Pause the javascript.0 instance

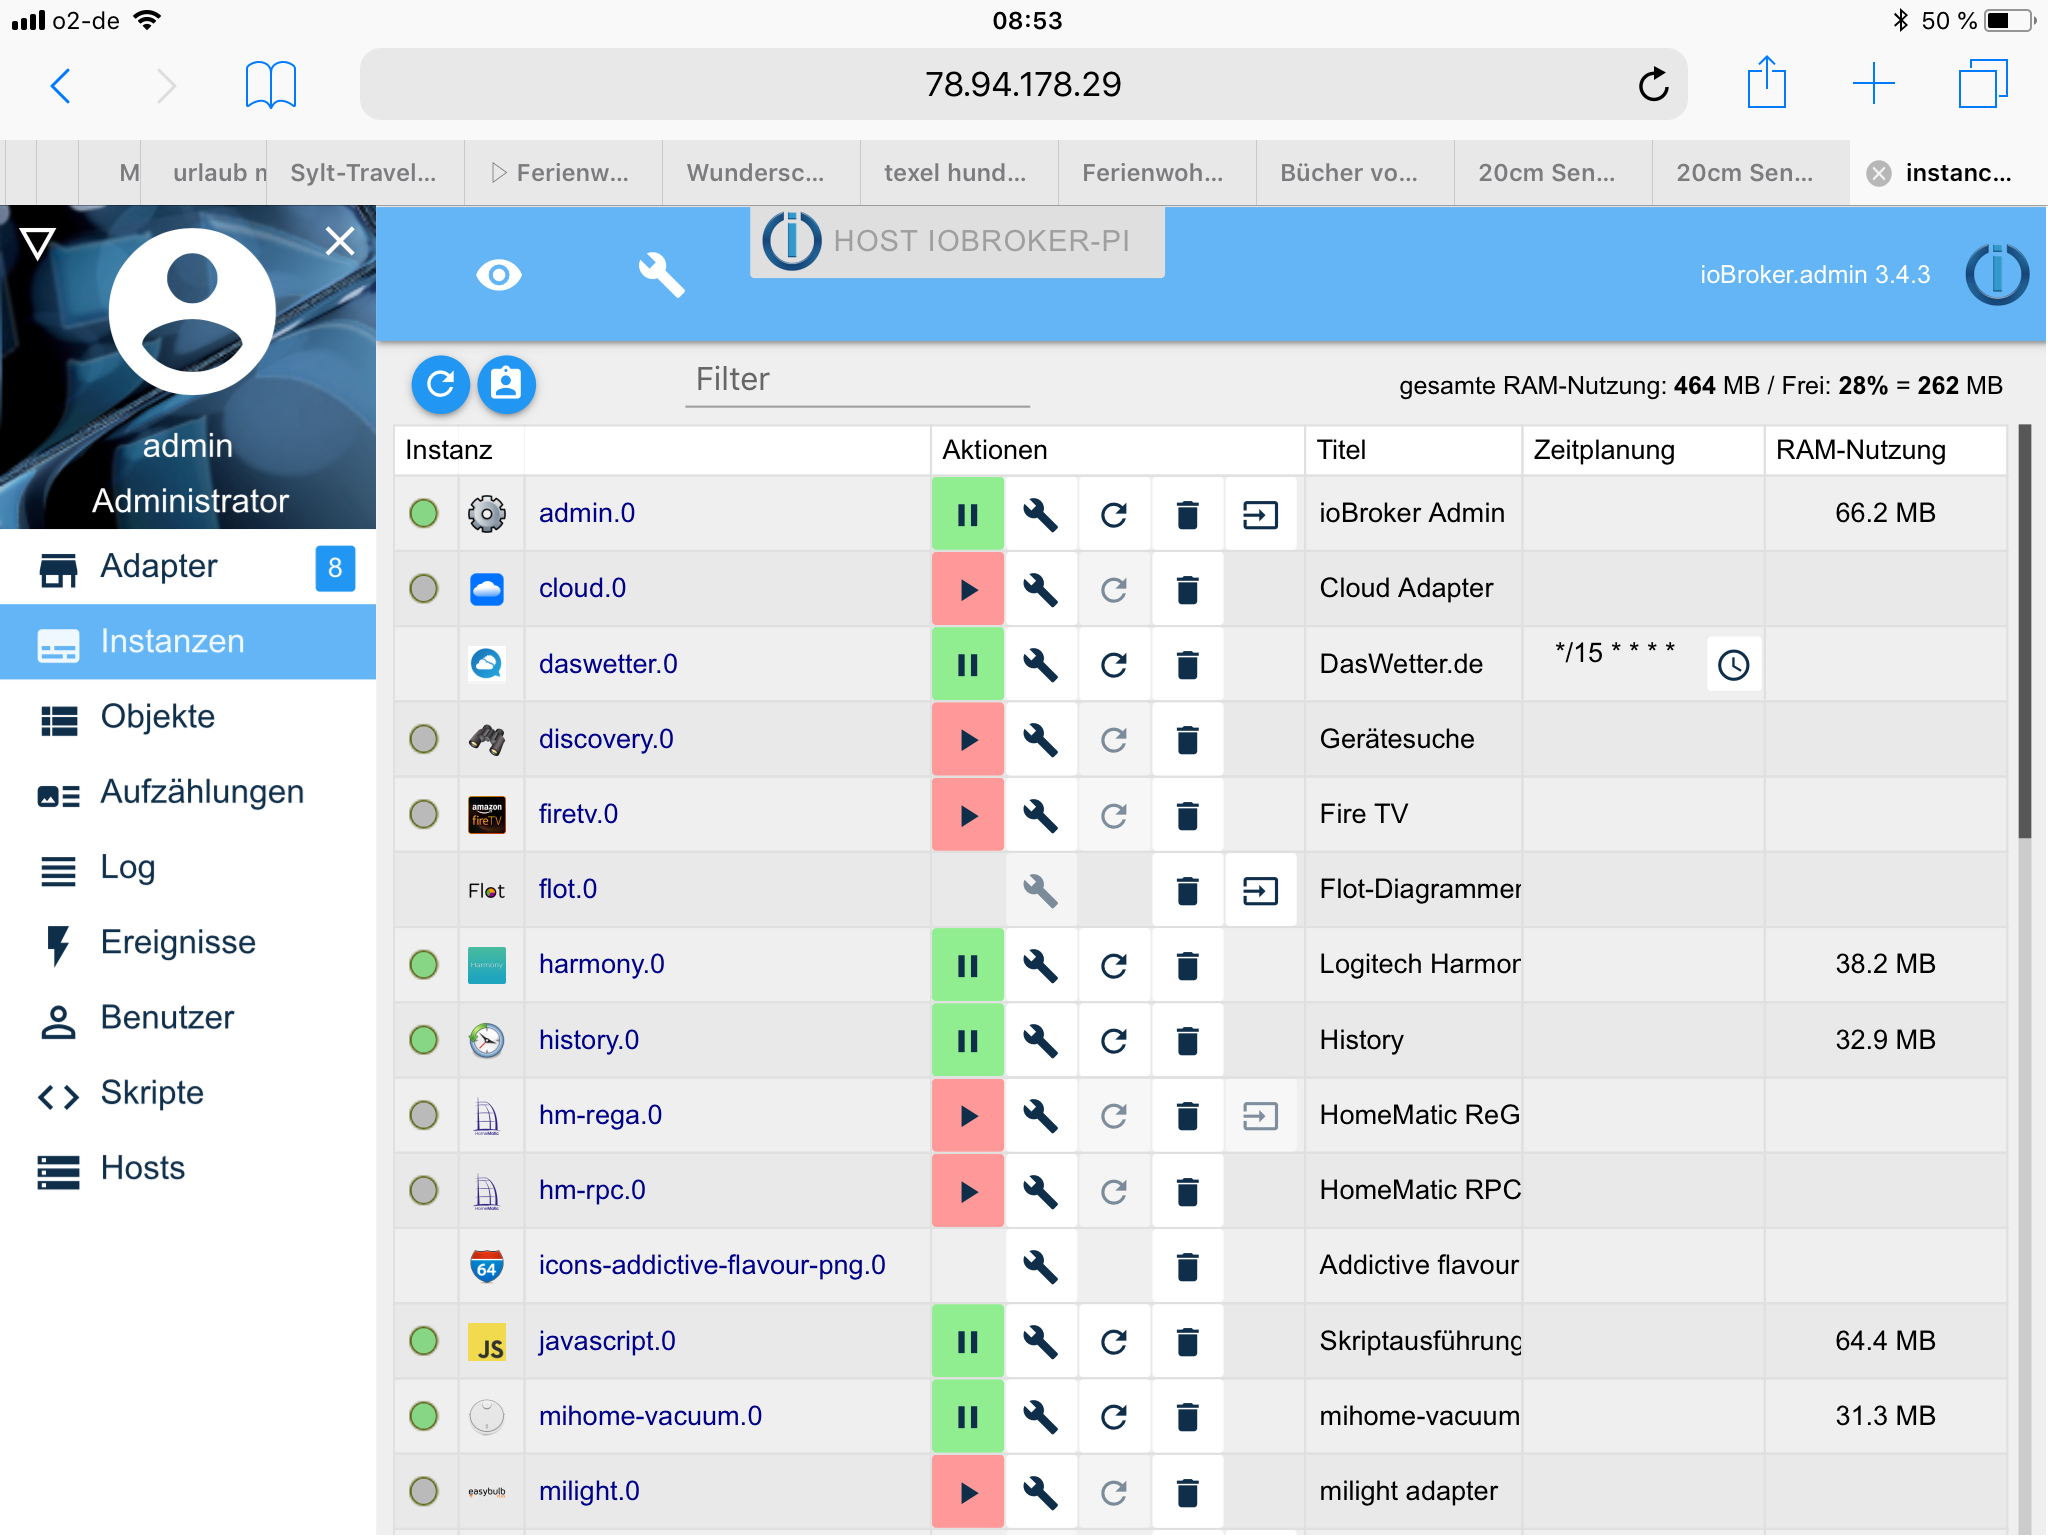(967, 1342)
